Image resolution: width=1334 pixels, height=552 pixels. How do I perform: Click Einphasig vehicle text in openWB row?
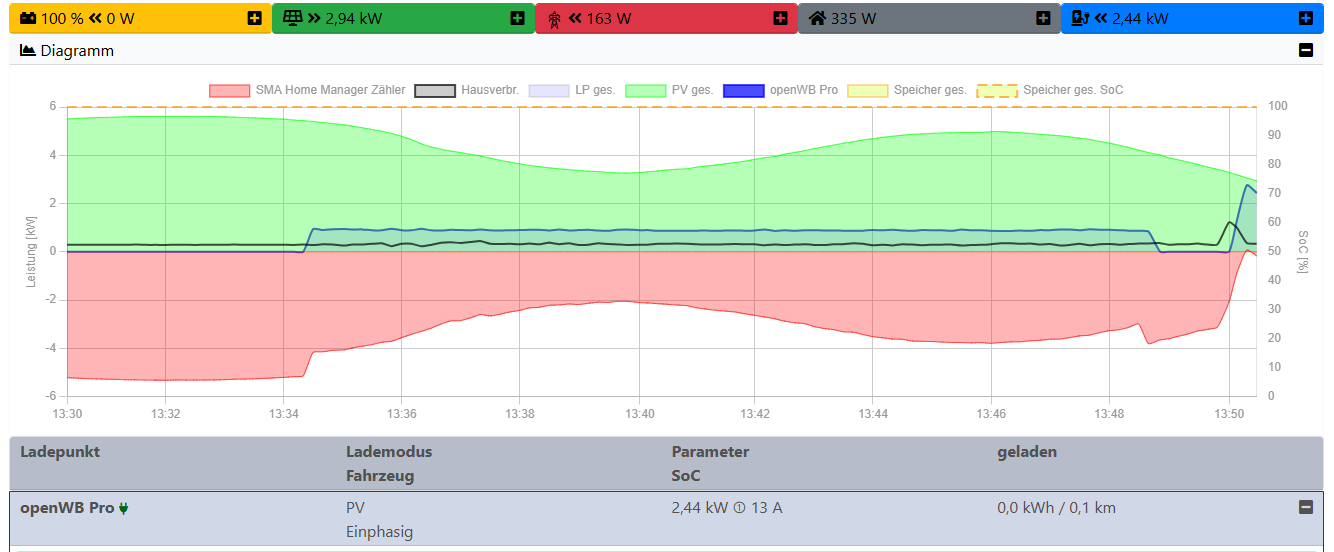pos(379,532)
